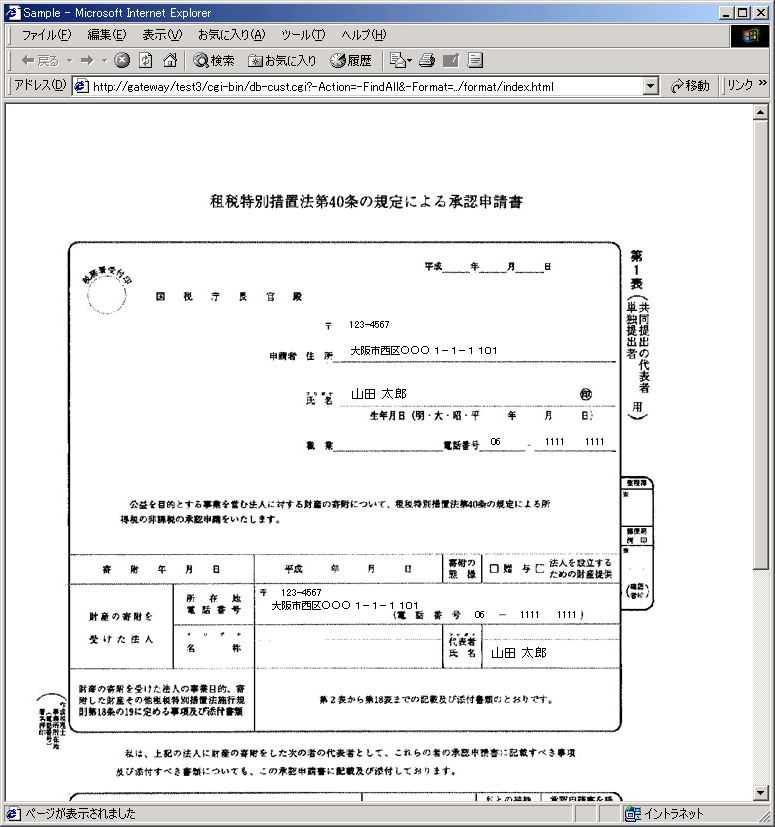Open the back history dropdown arrow
The height and width of the screenshot is (827, 775).
(x=70, y=61)
